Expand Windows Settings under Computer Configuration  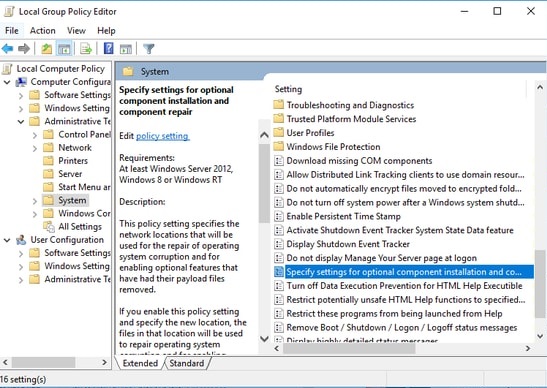click(21, 109)
